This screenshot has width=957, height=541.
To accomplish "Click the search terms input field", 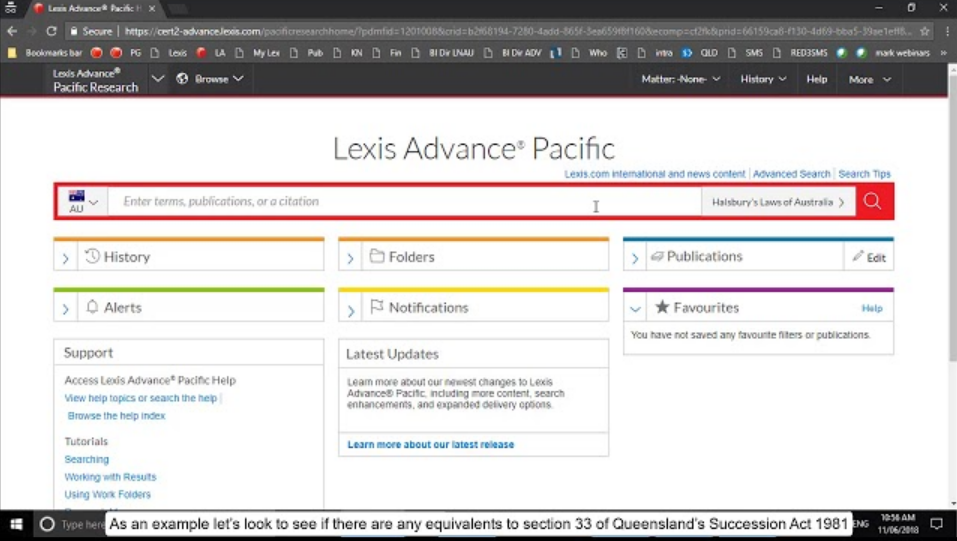I will pos(404,201).
